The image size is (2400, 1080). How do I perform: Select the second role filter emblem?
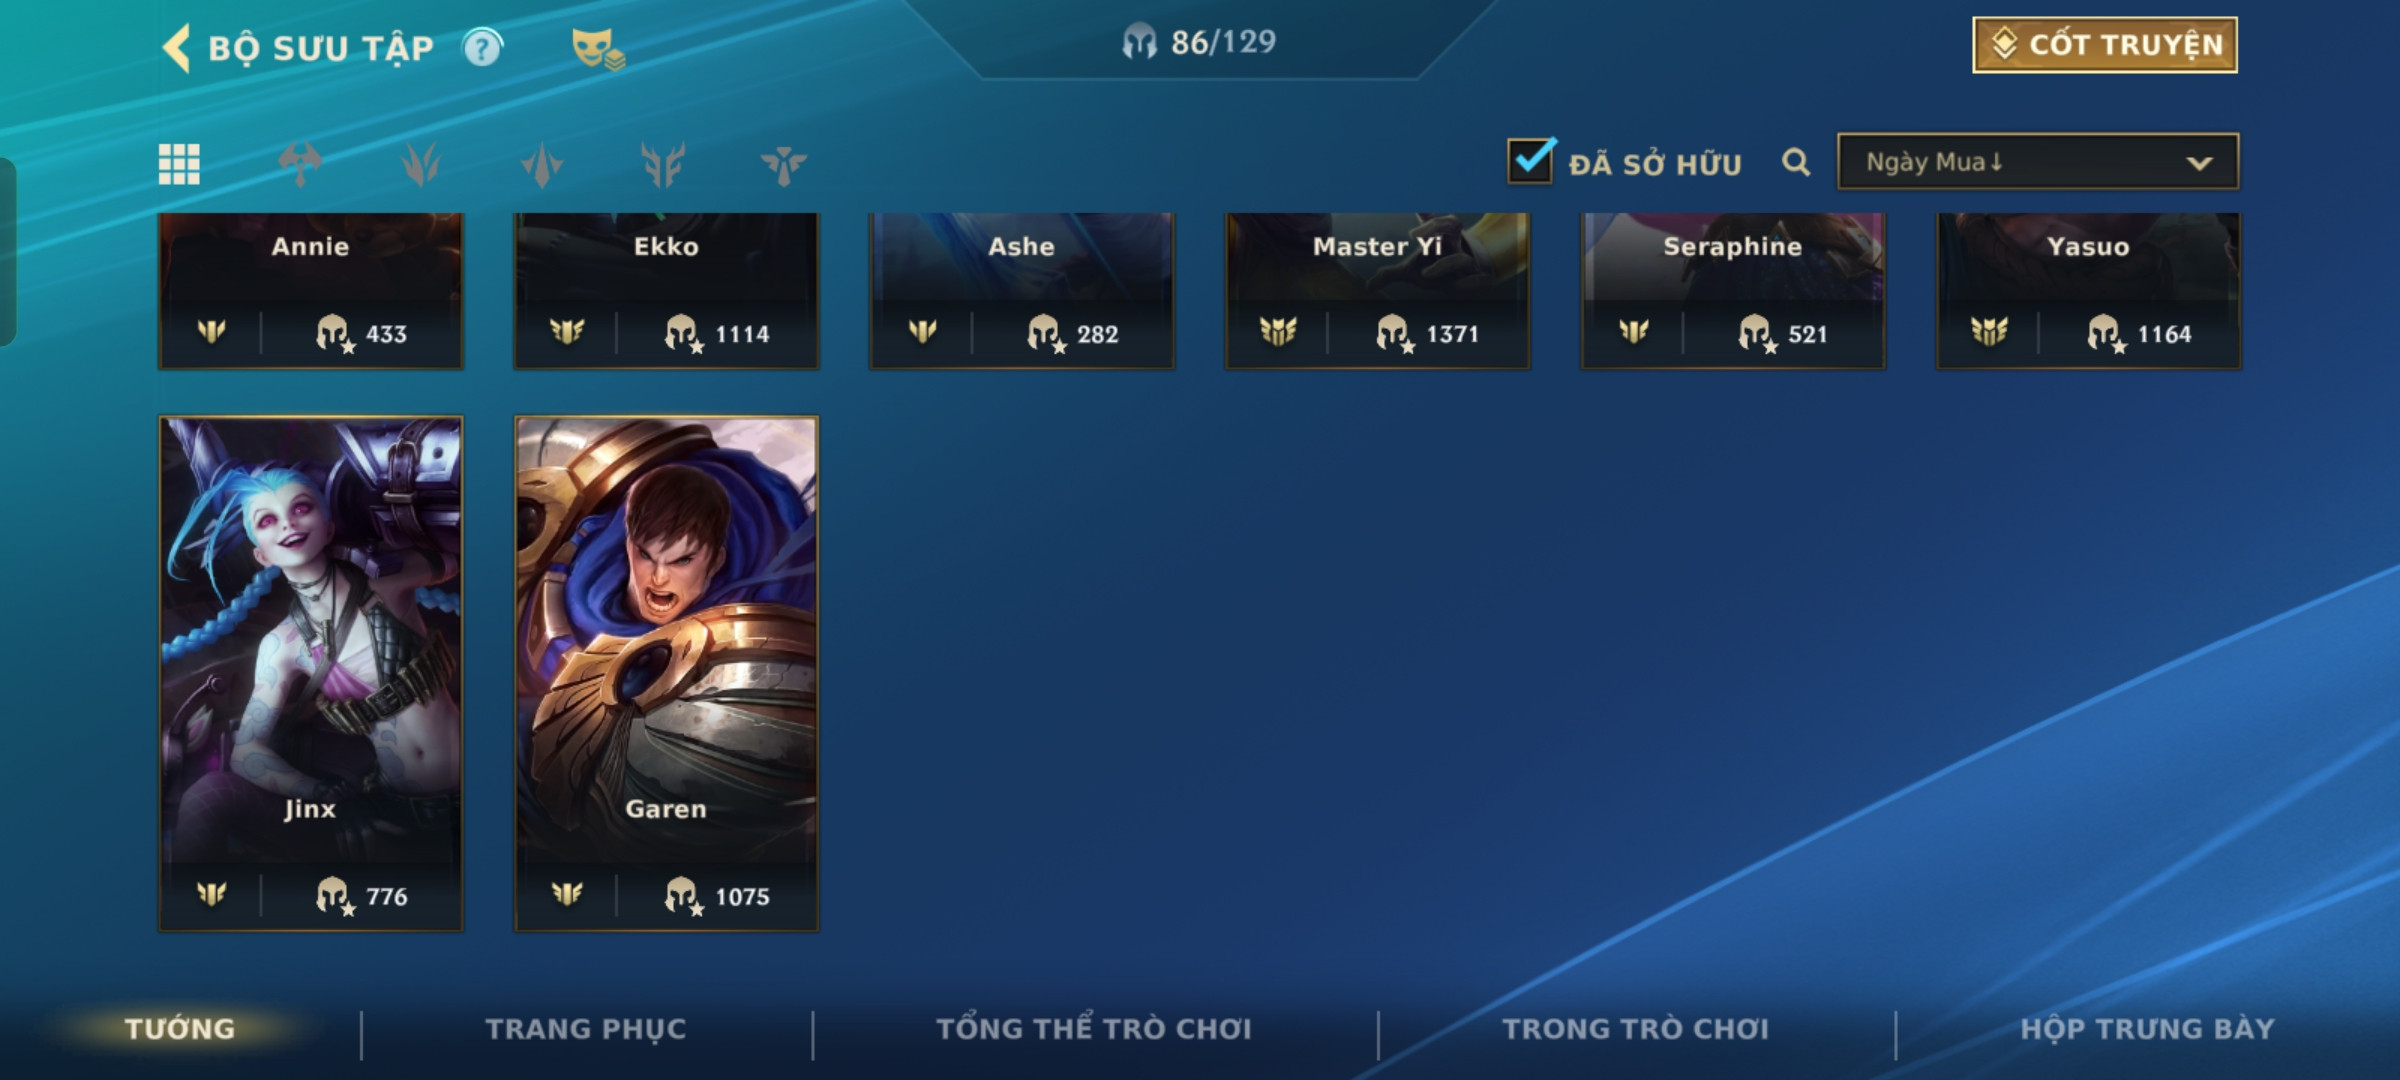coord(421,164)
